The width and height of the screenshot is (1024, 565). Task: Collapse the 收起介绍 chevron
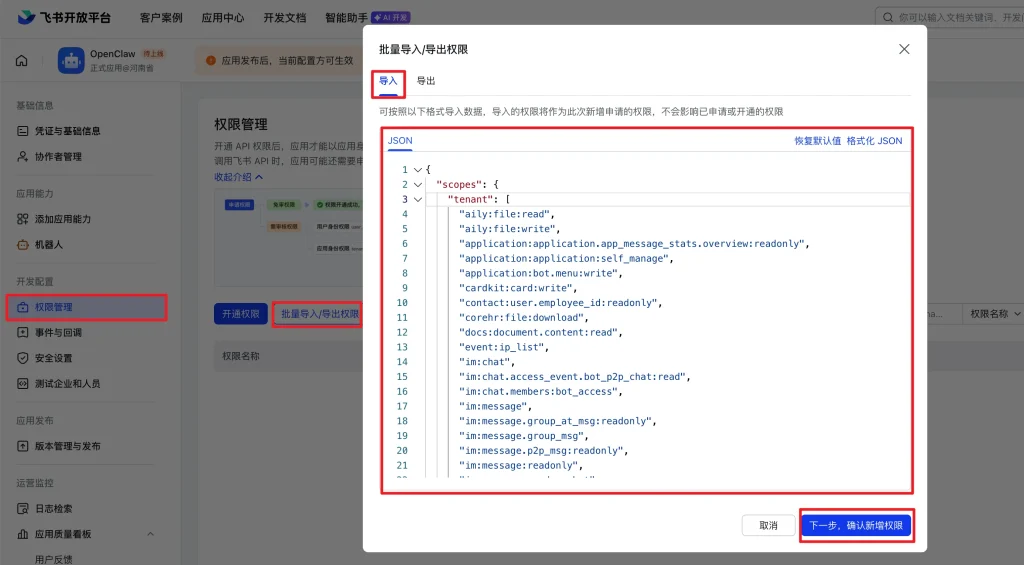[x=259, y=177]
